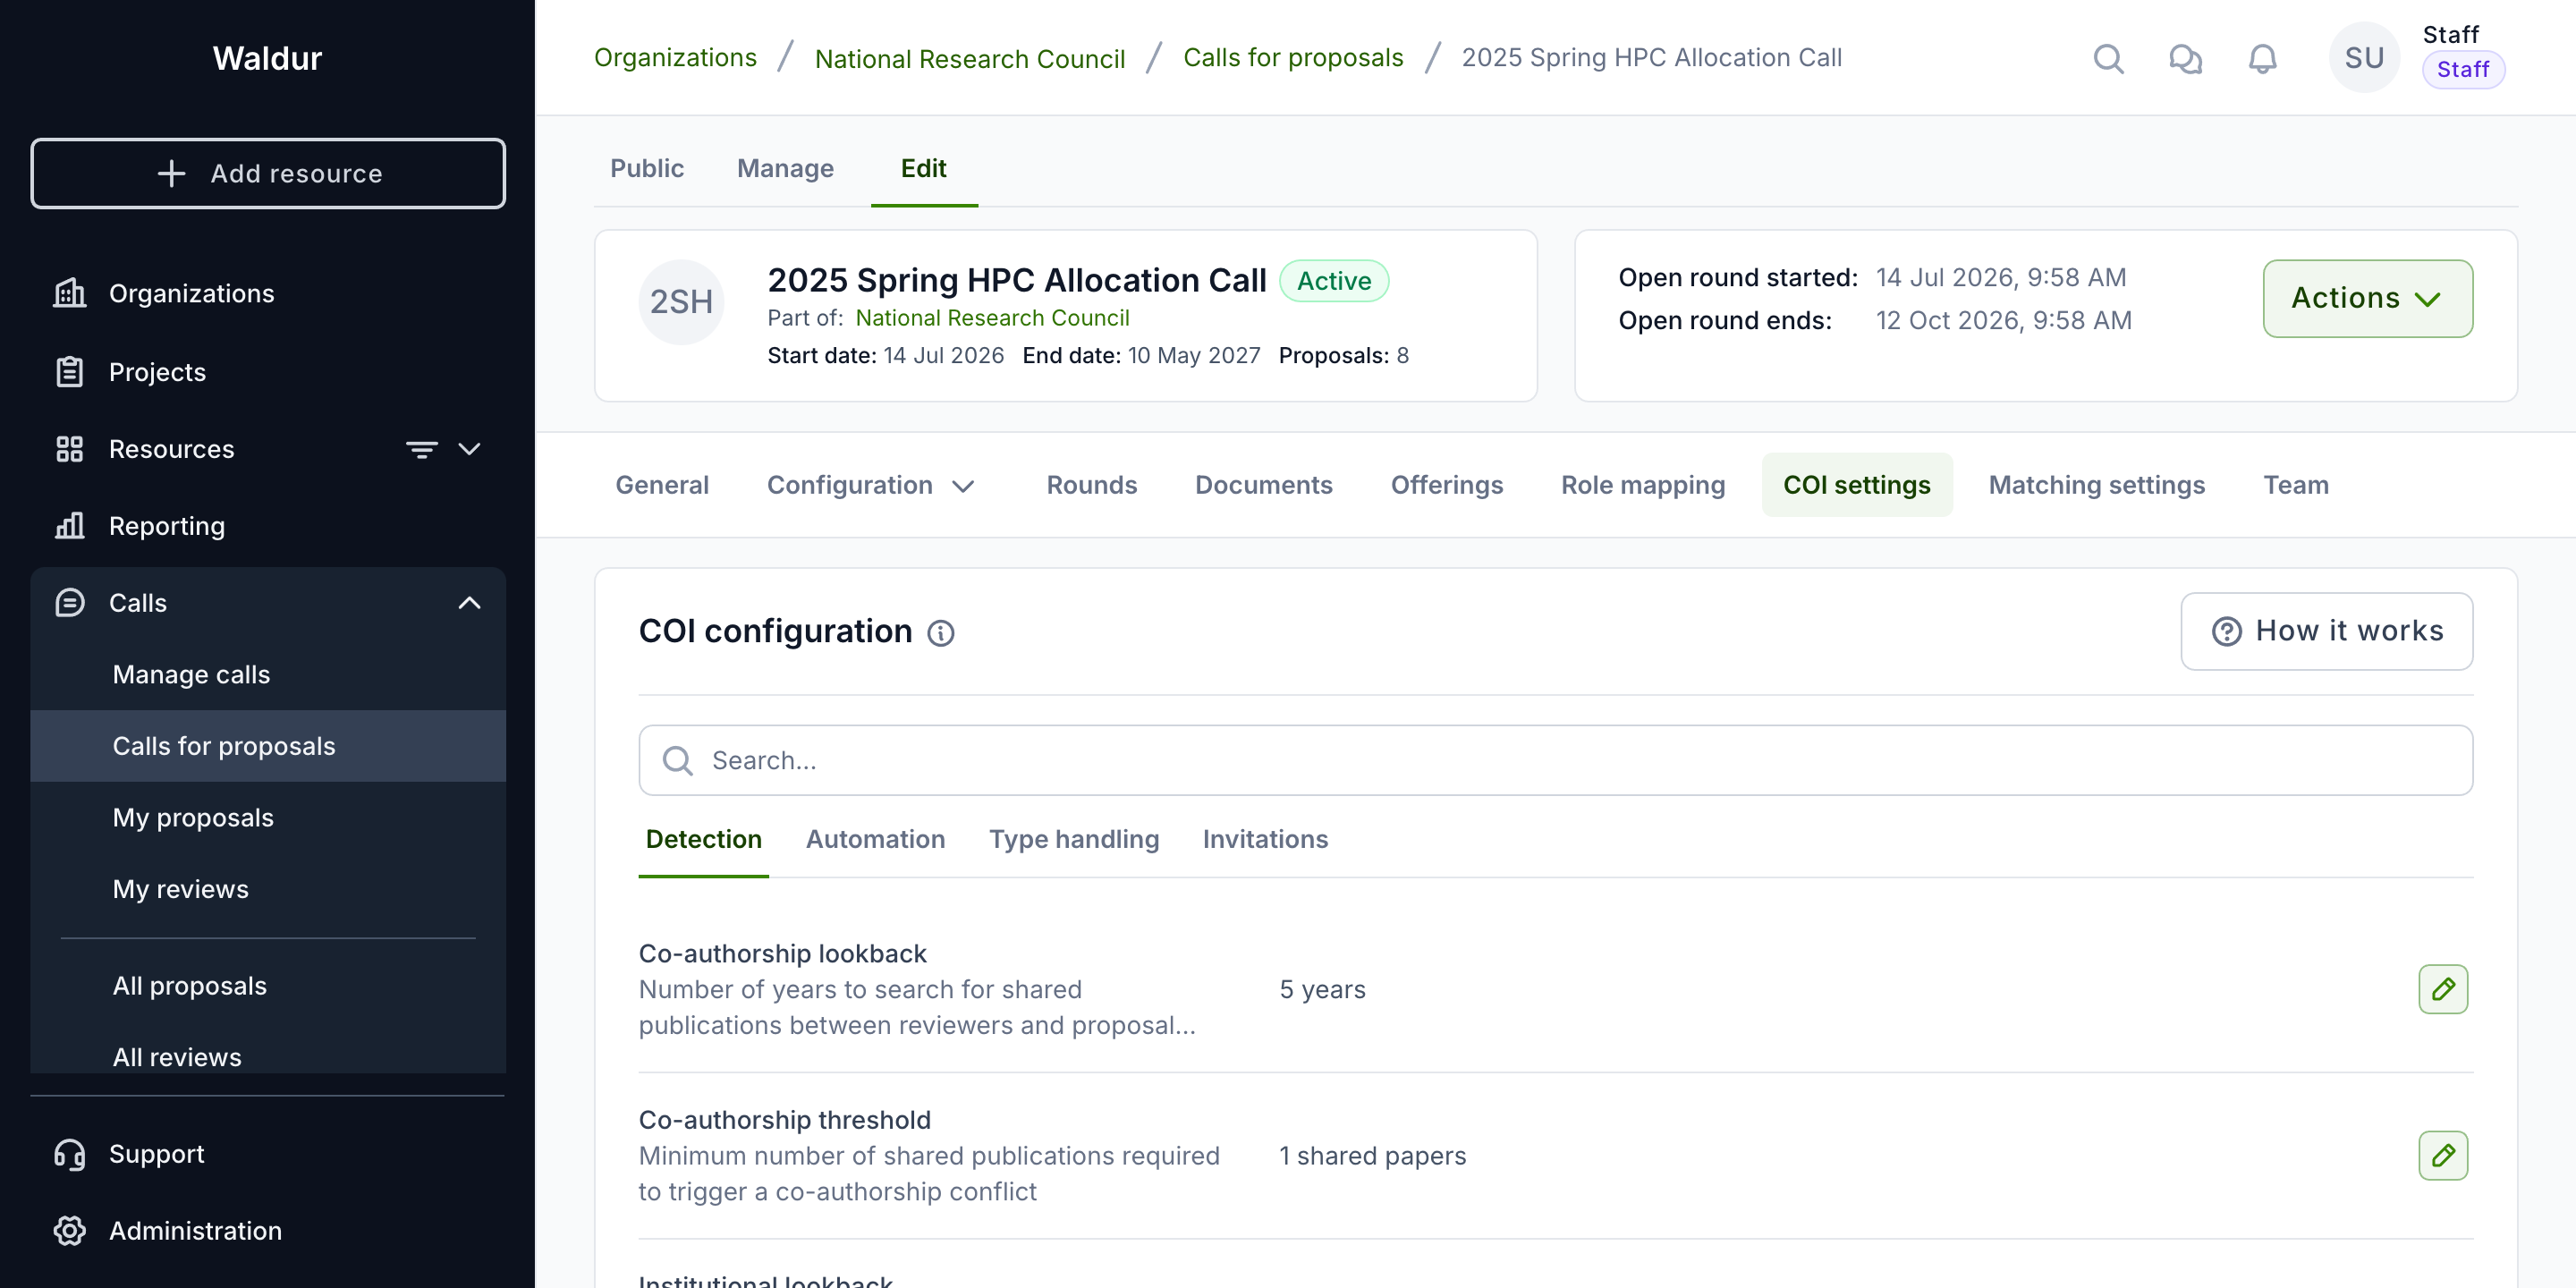Click the Resources grid icon in sidebar
Screen dimensions: 2576x1288
(x=69, y=449)
